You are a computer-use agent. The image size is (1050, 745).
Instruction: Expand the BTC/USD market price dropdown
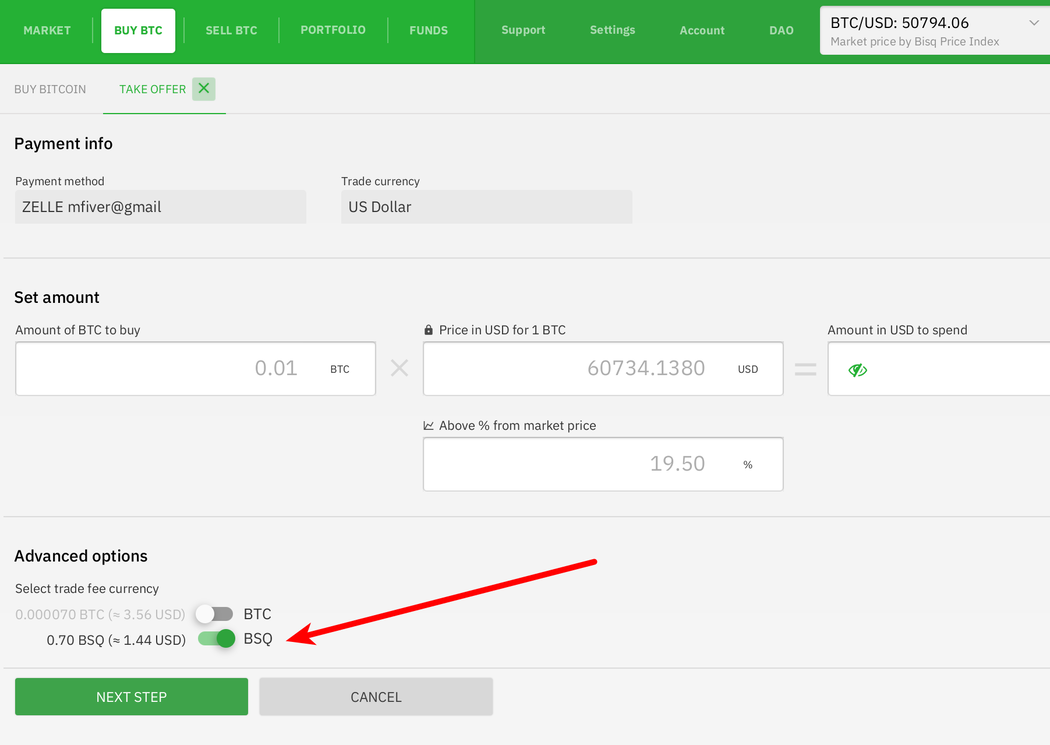tap(1033, 23)
